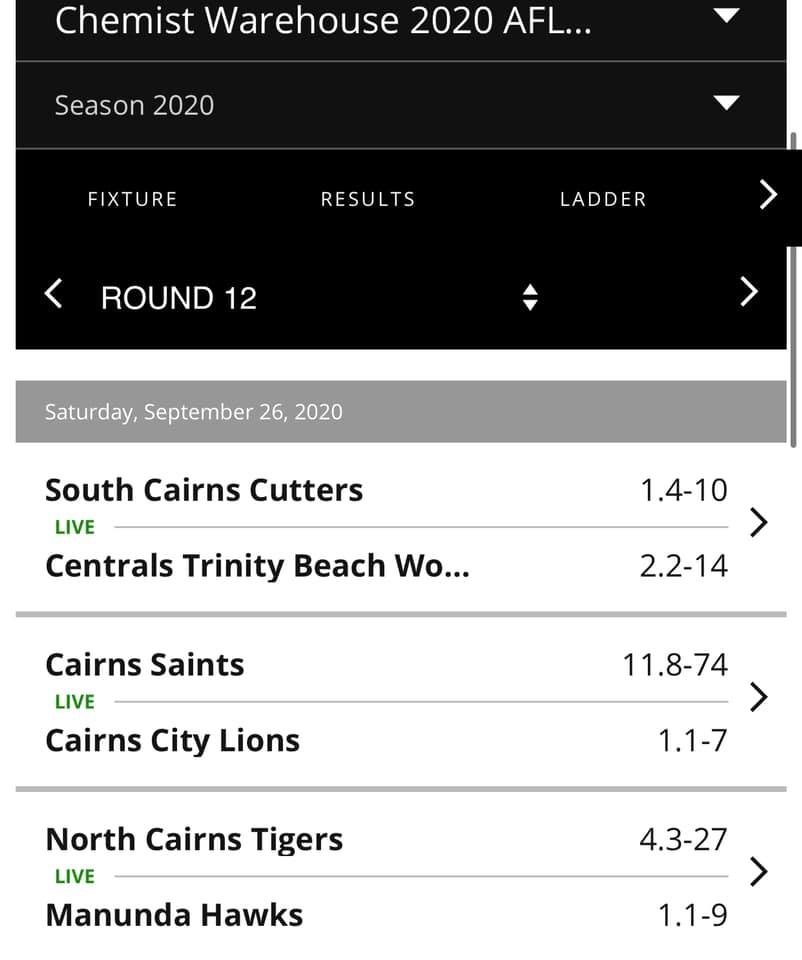Open the competition dropdown arrow beside Chemist Warehouse
The width and height of the screenshot is (802, 960).
click(x=727, y=15)
